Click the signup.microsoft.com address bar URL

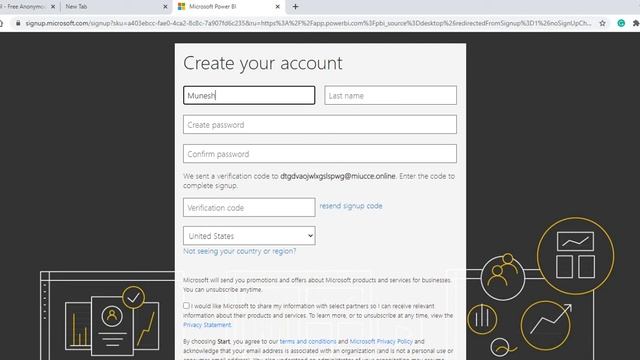(308, 23)
